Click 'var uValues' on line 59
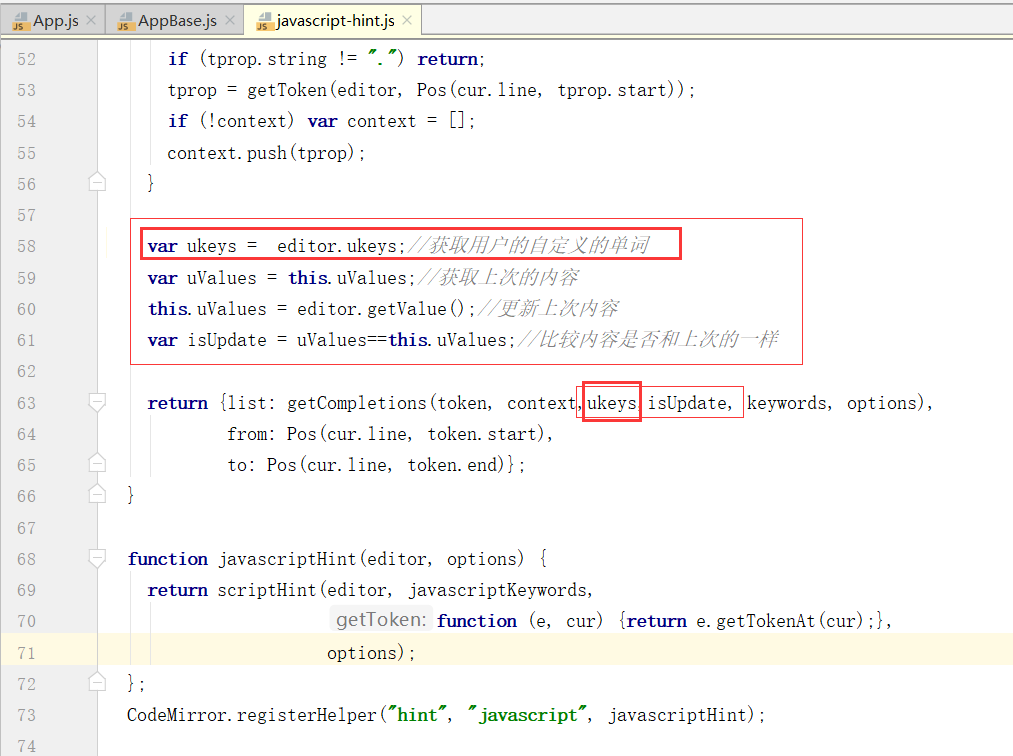 (x=202, y=278)
